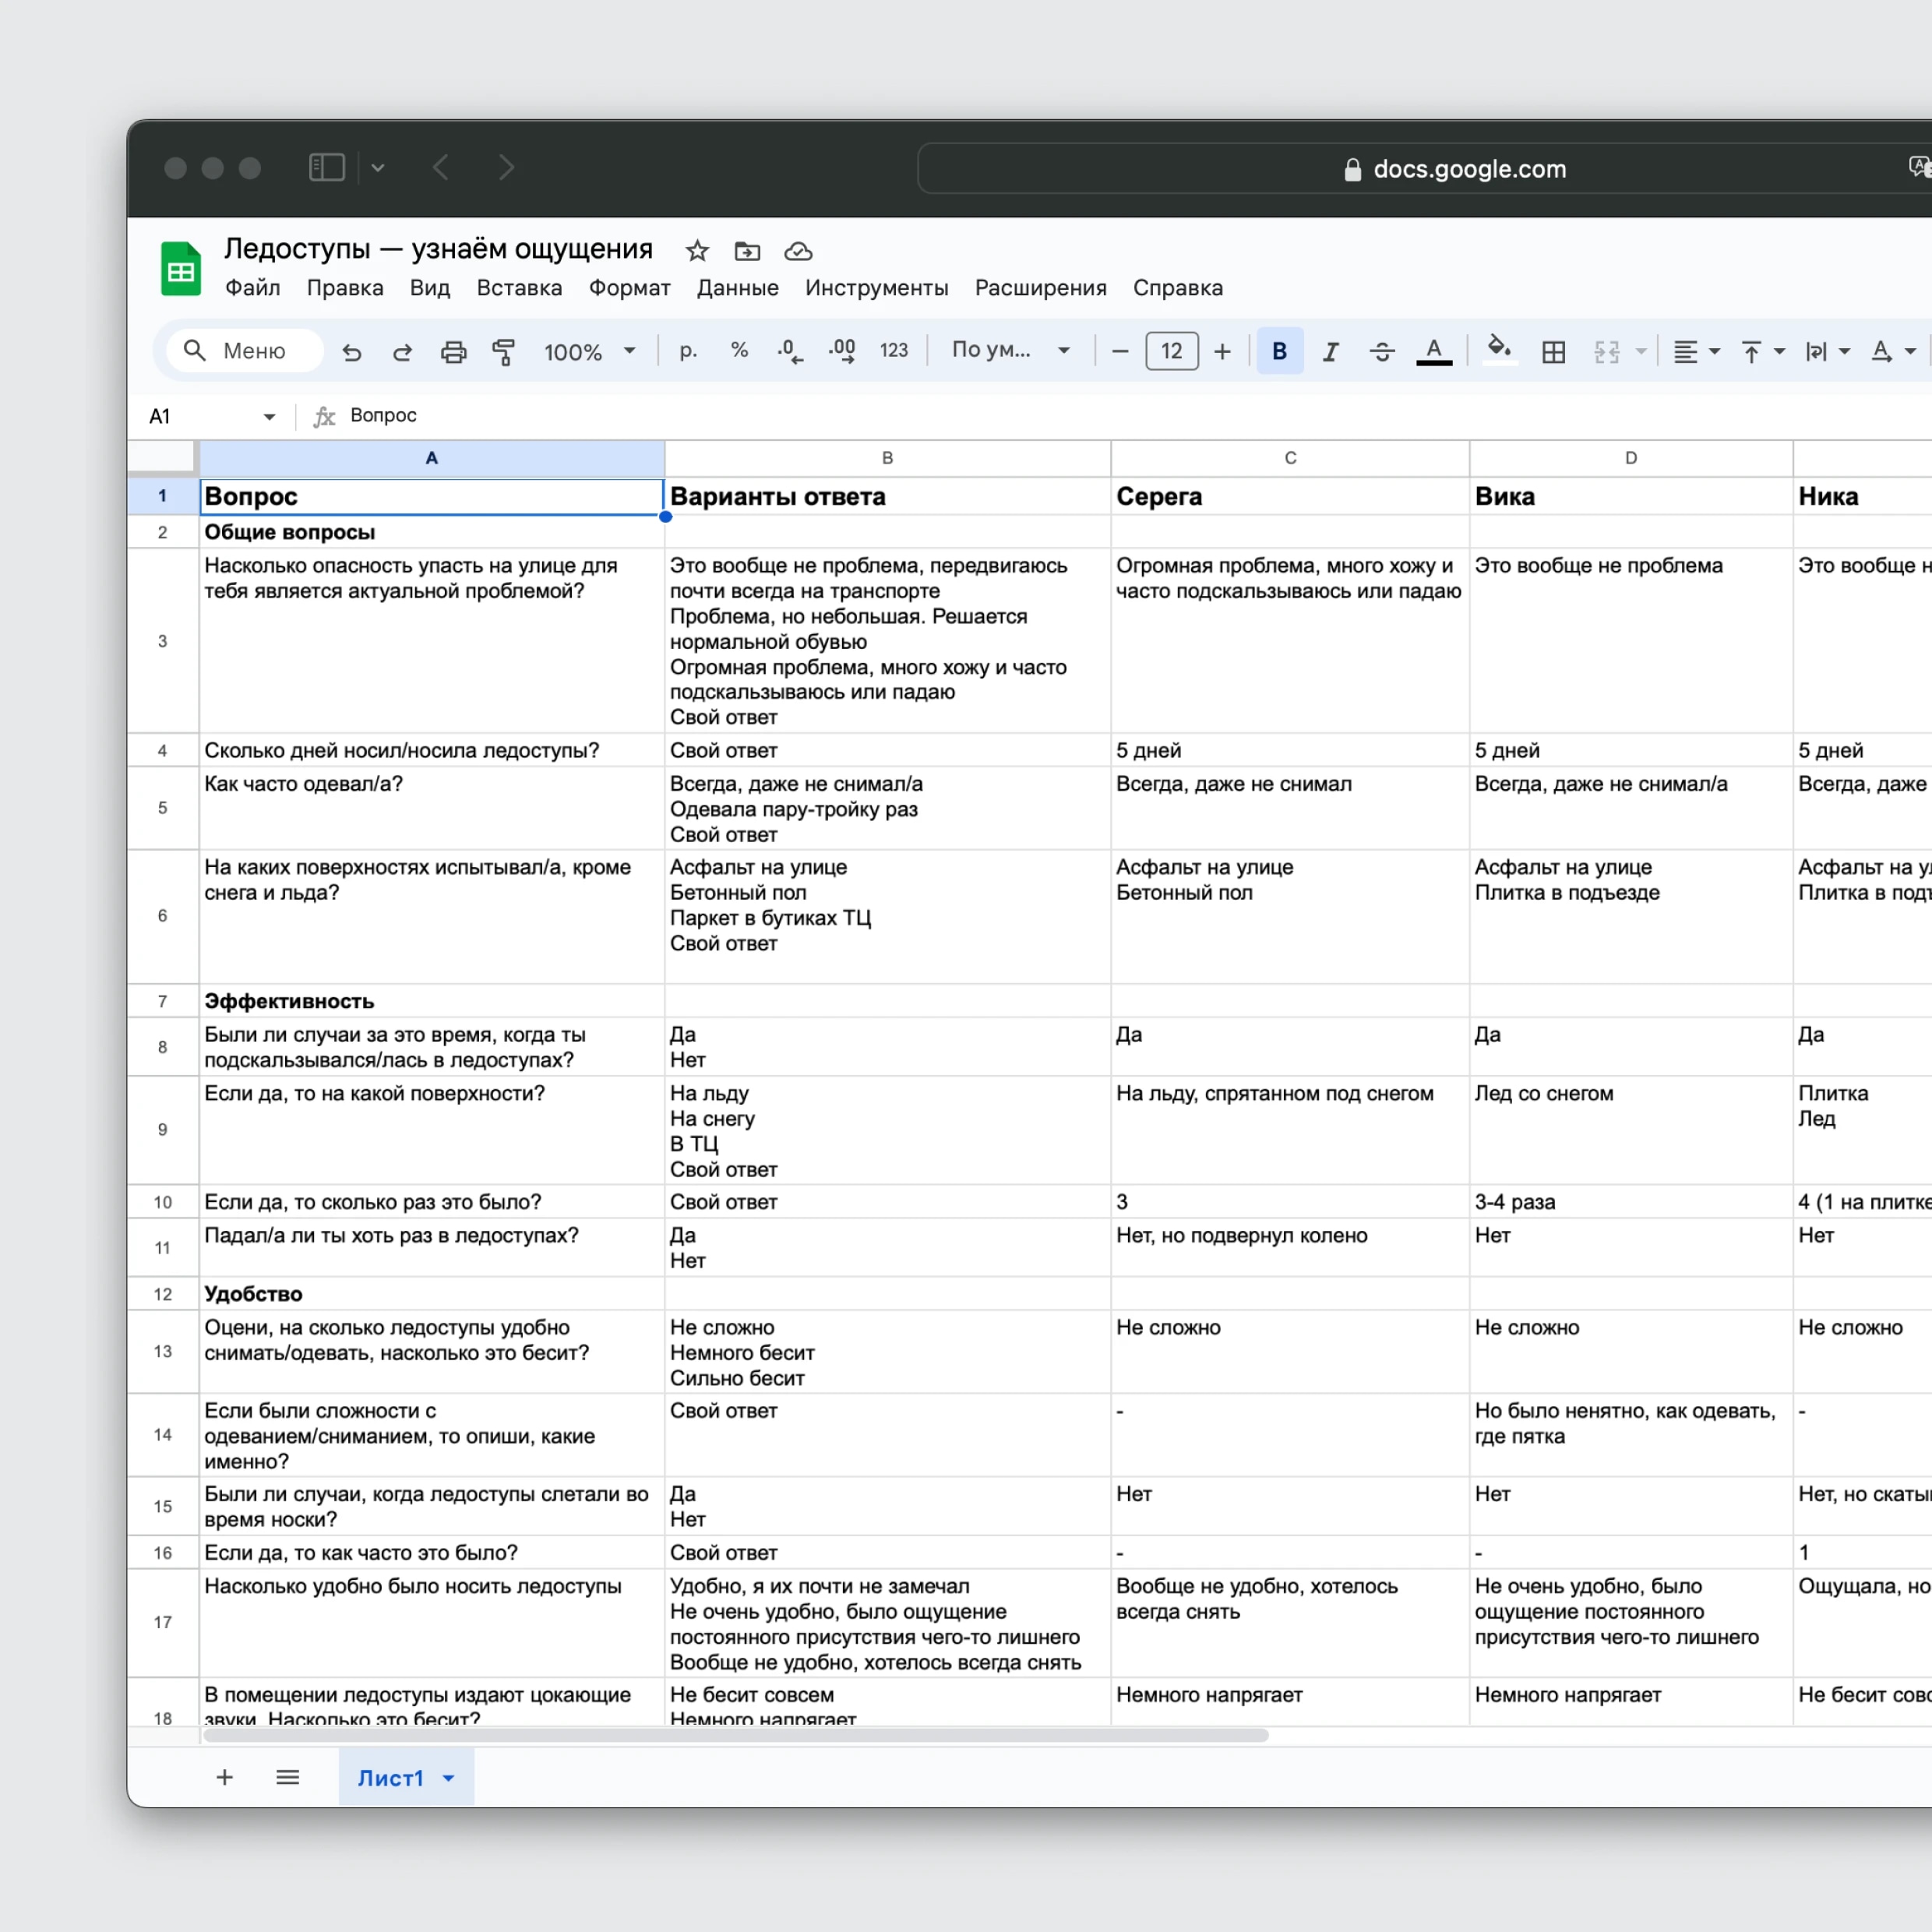The height and width of the screenshot is (1932, 1932).
Task: Open the Справка menu
Action: [x=1178, y=288]
